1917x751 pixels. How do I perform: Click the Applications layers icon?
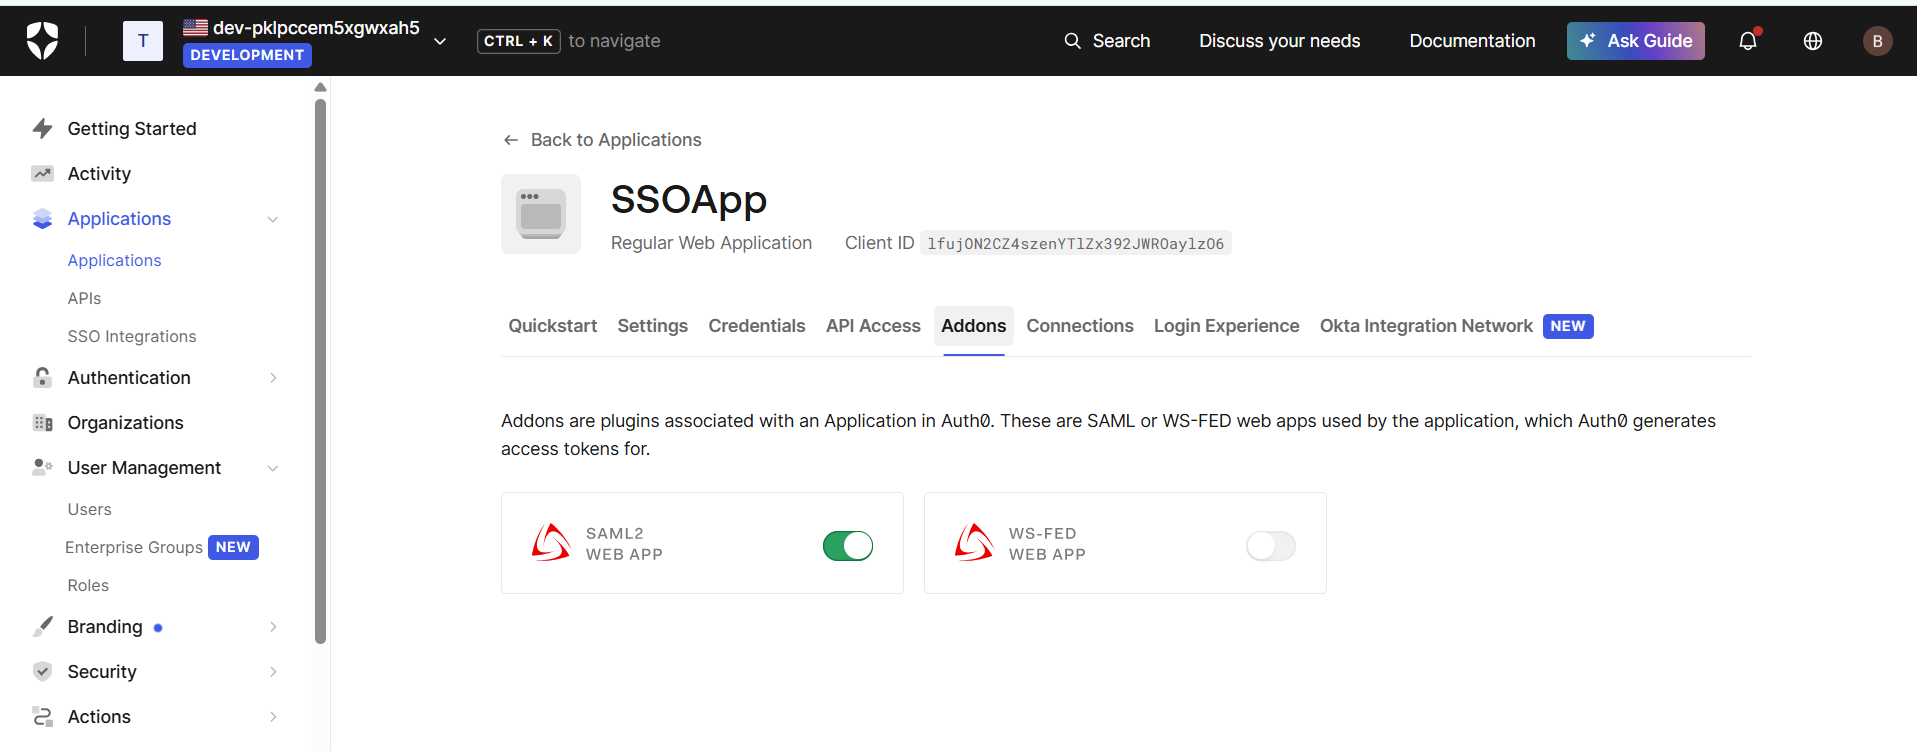point(42,218)
